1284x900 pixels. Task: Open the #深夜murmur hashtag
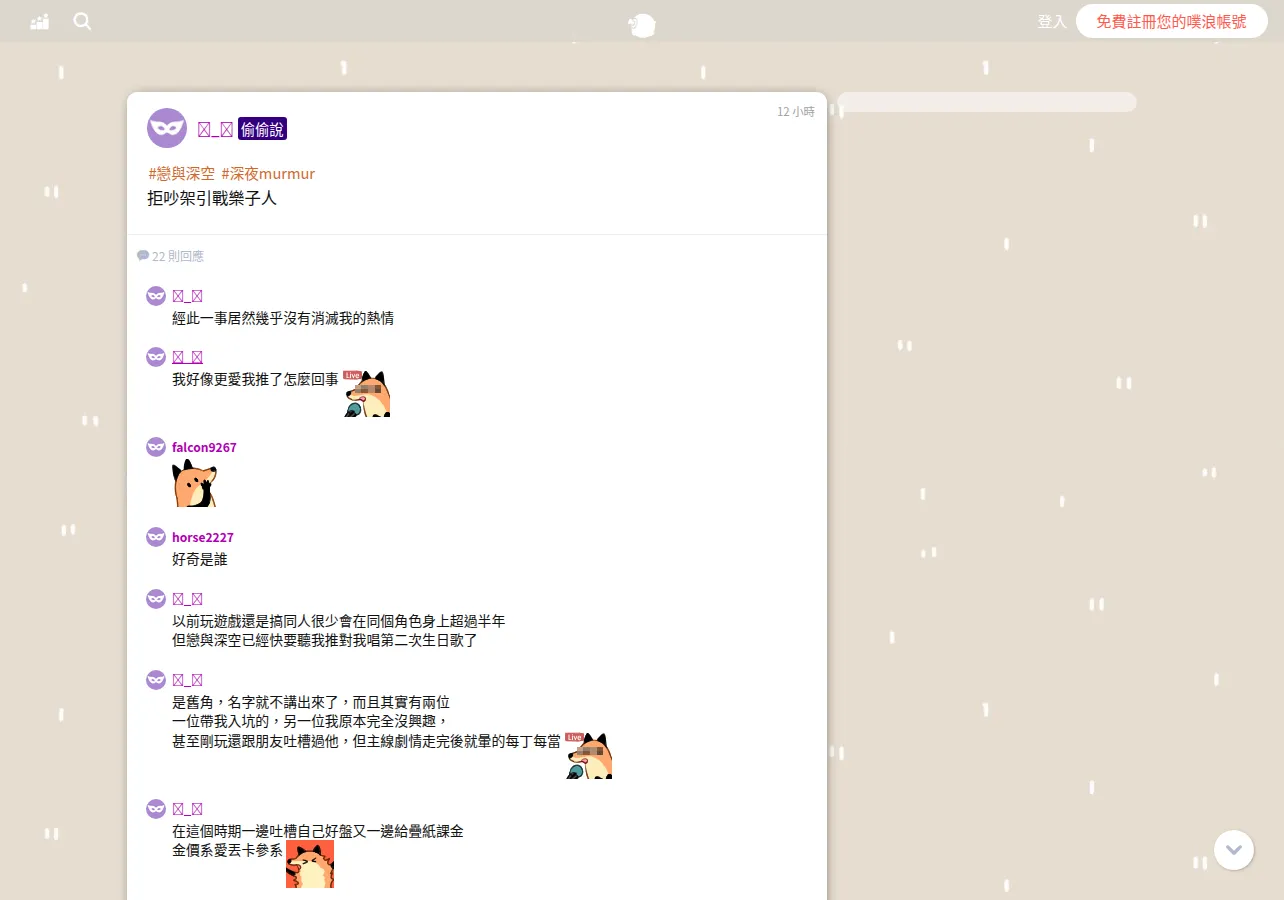[x=268, y=173]
